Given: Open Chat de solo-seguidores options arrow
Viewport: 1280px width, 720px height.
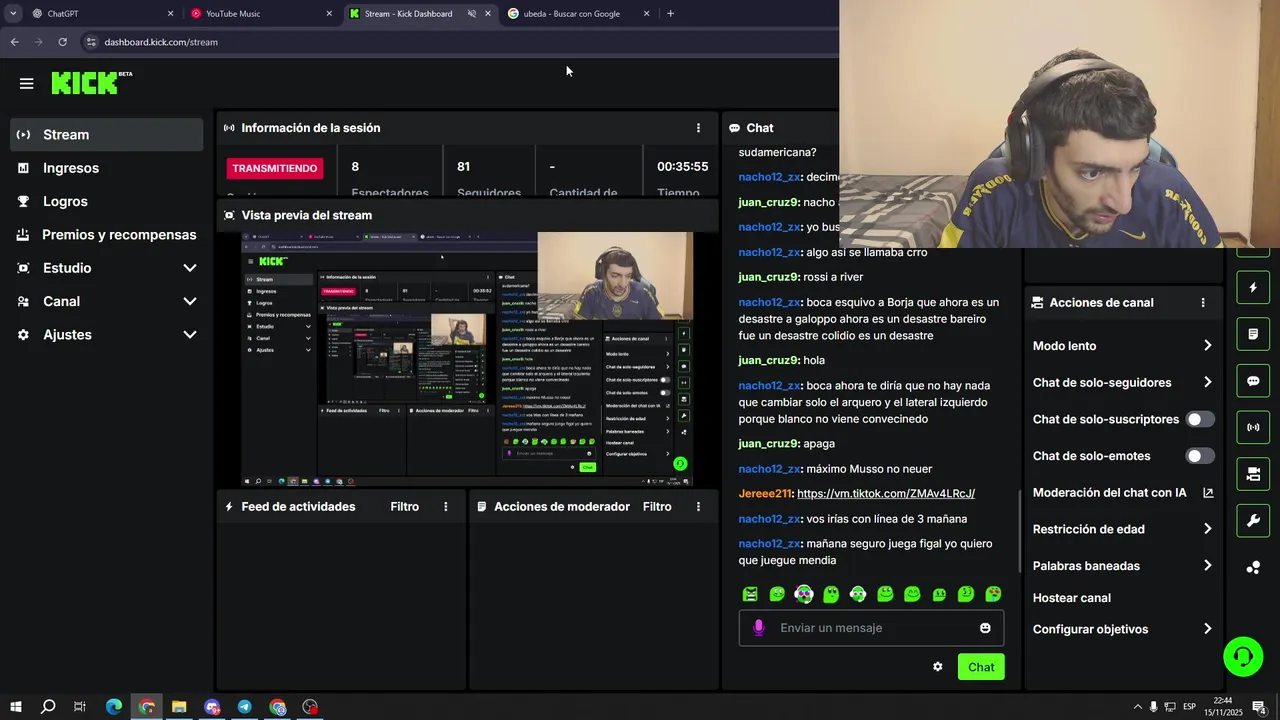Looking at the screenshot, I should [x=1207, y=382].
